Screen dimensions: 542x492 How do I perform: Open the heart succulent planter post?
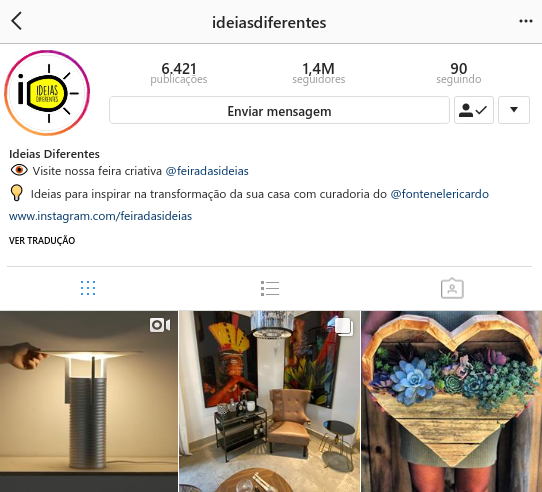pos(452,401)
